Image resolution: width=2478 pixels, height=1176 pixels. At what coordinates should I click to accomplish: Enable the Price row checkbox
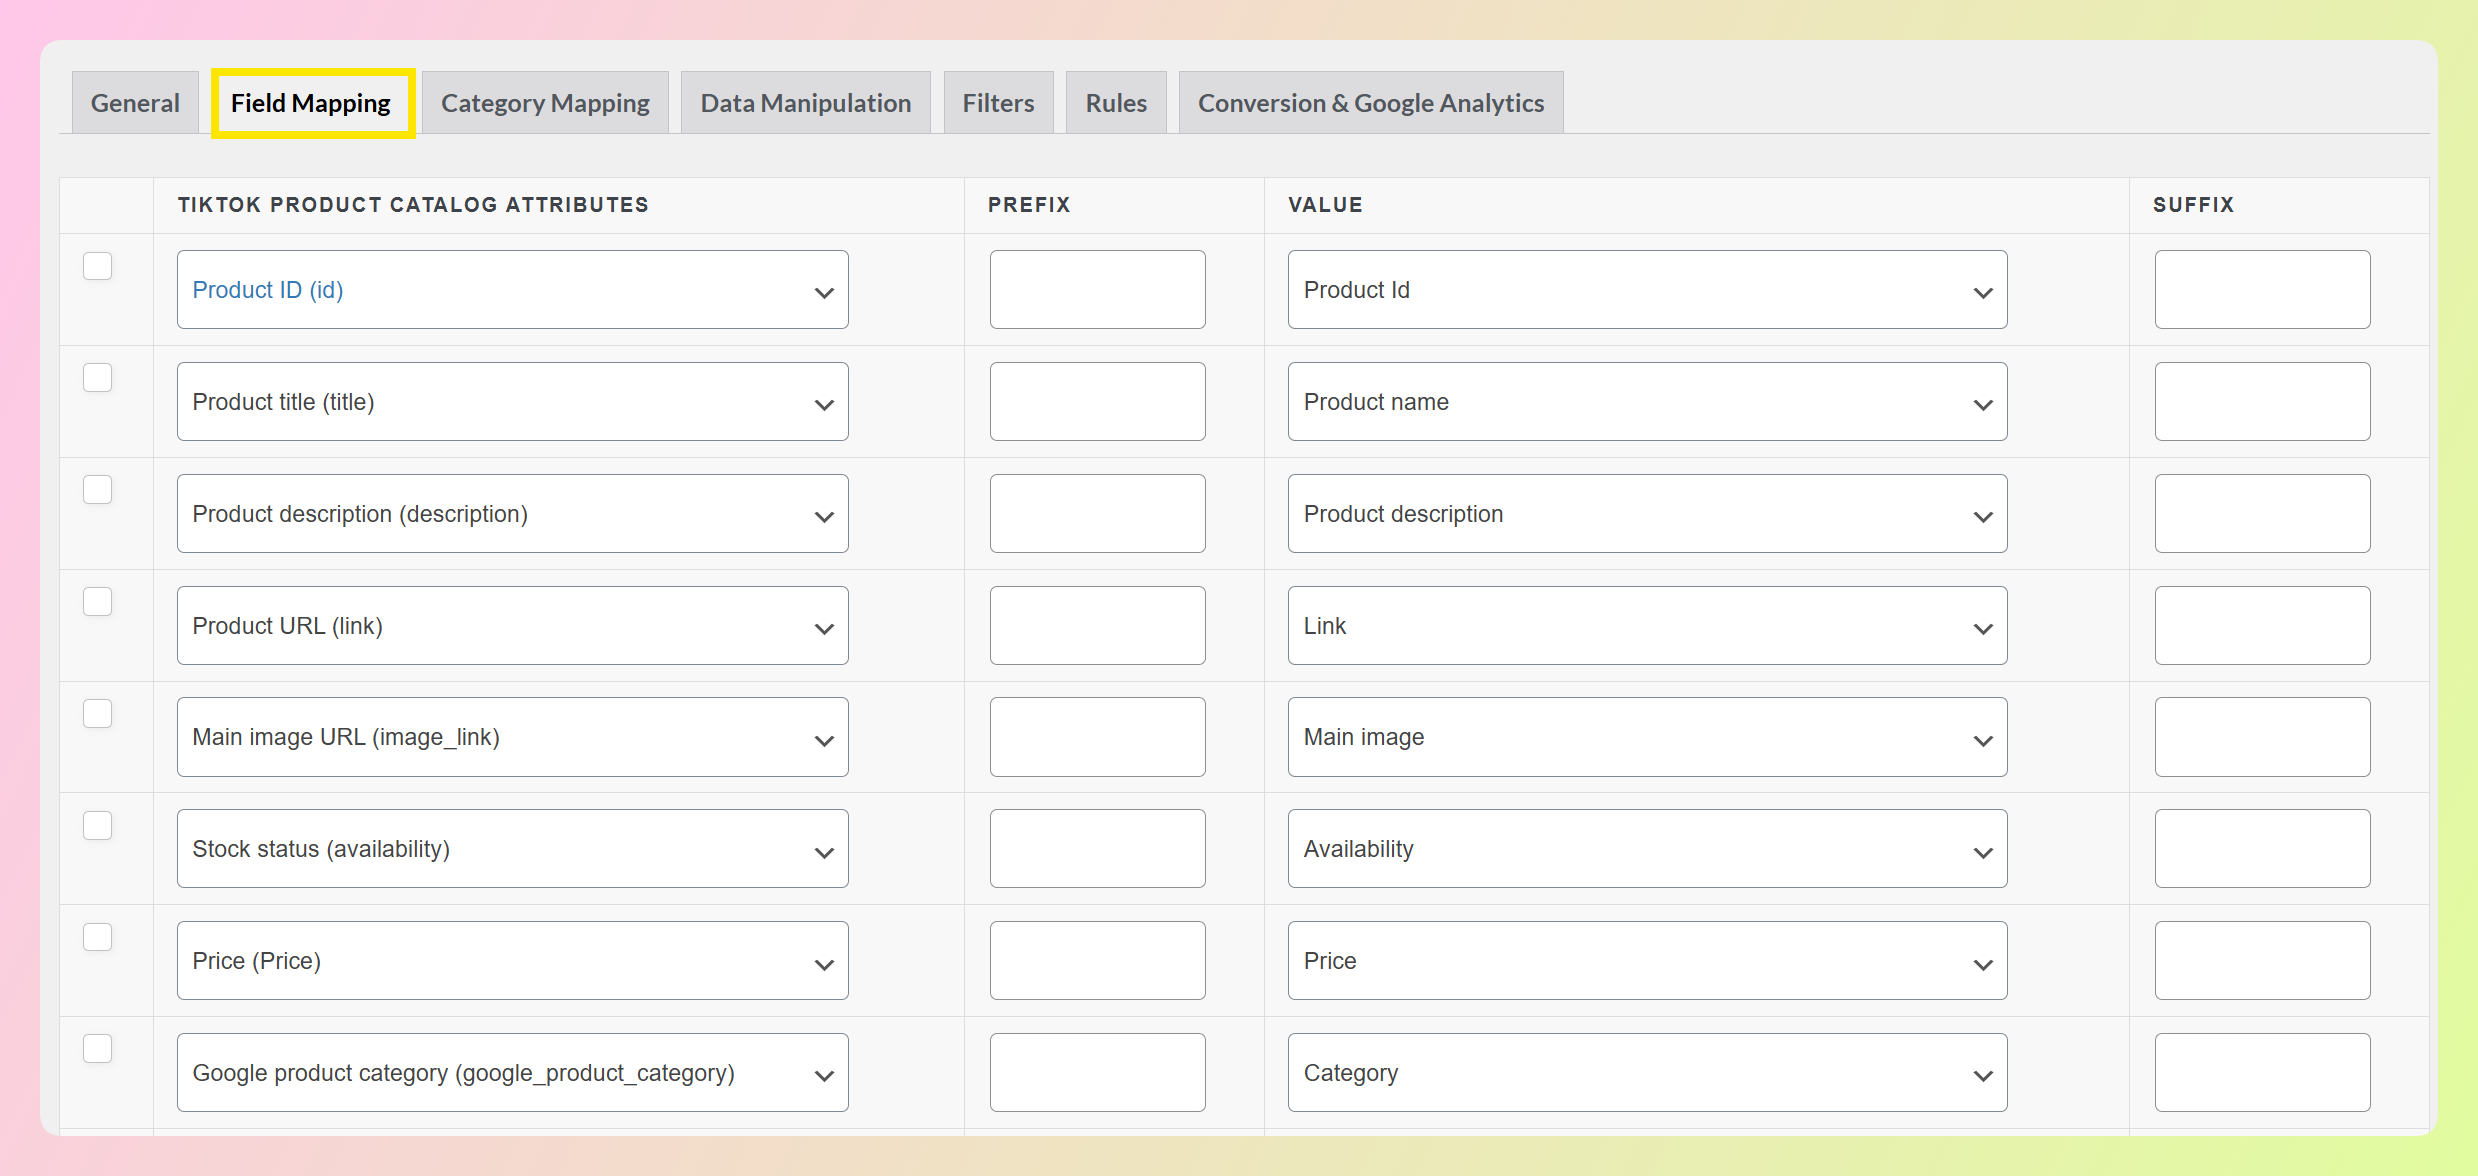[x=97, y=937]
